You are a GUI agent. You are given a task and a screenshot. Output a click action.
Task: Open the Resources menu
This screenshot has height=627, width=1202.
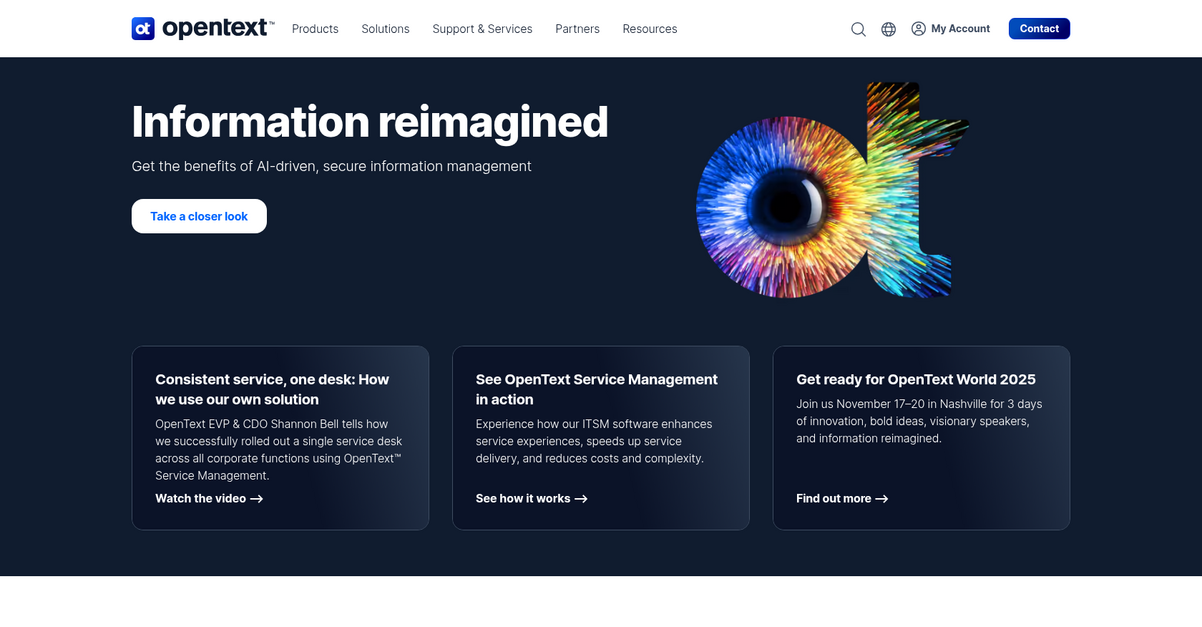(x=650, y=29)
